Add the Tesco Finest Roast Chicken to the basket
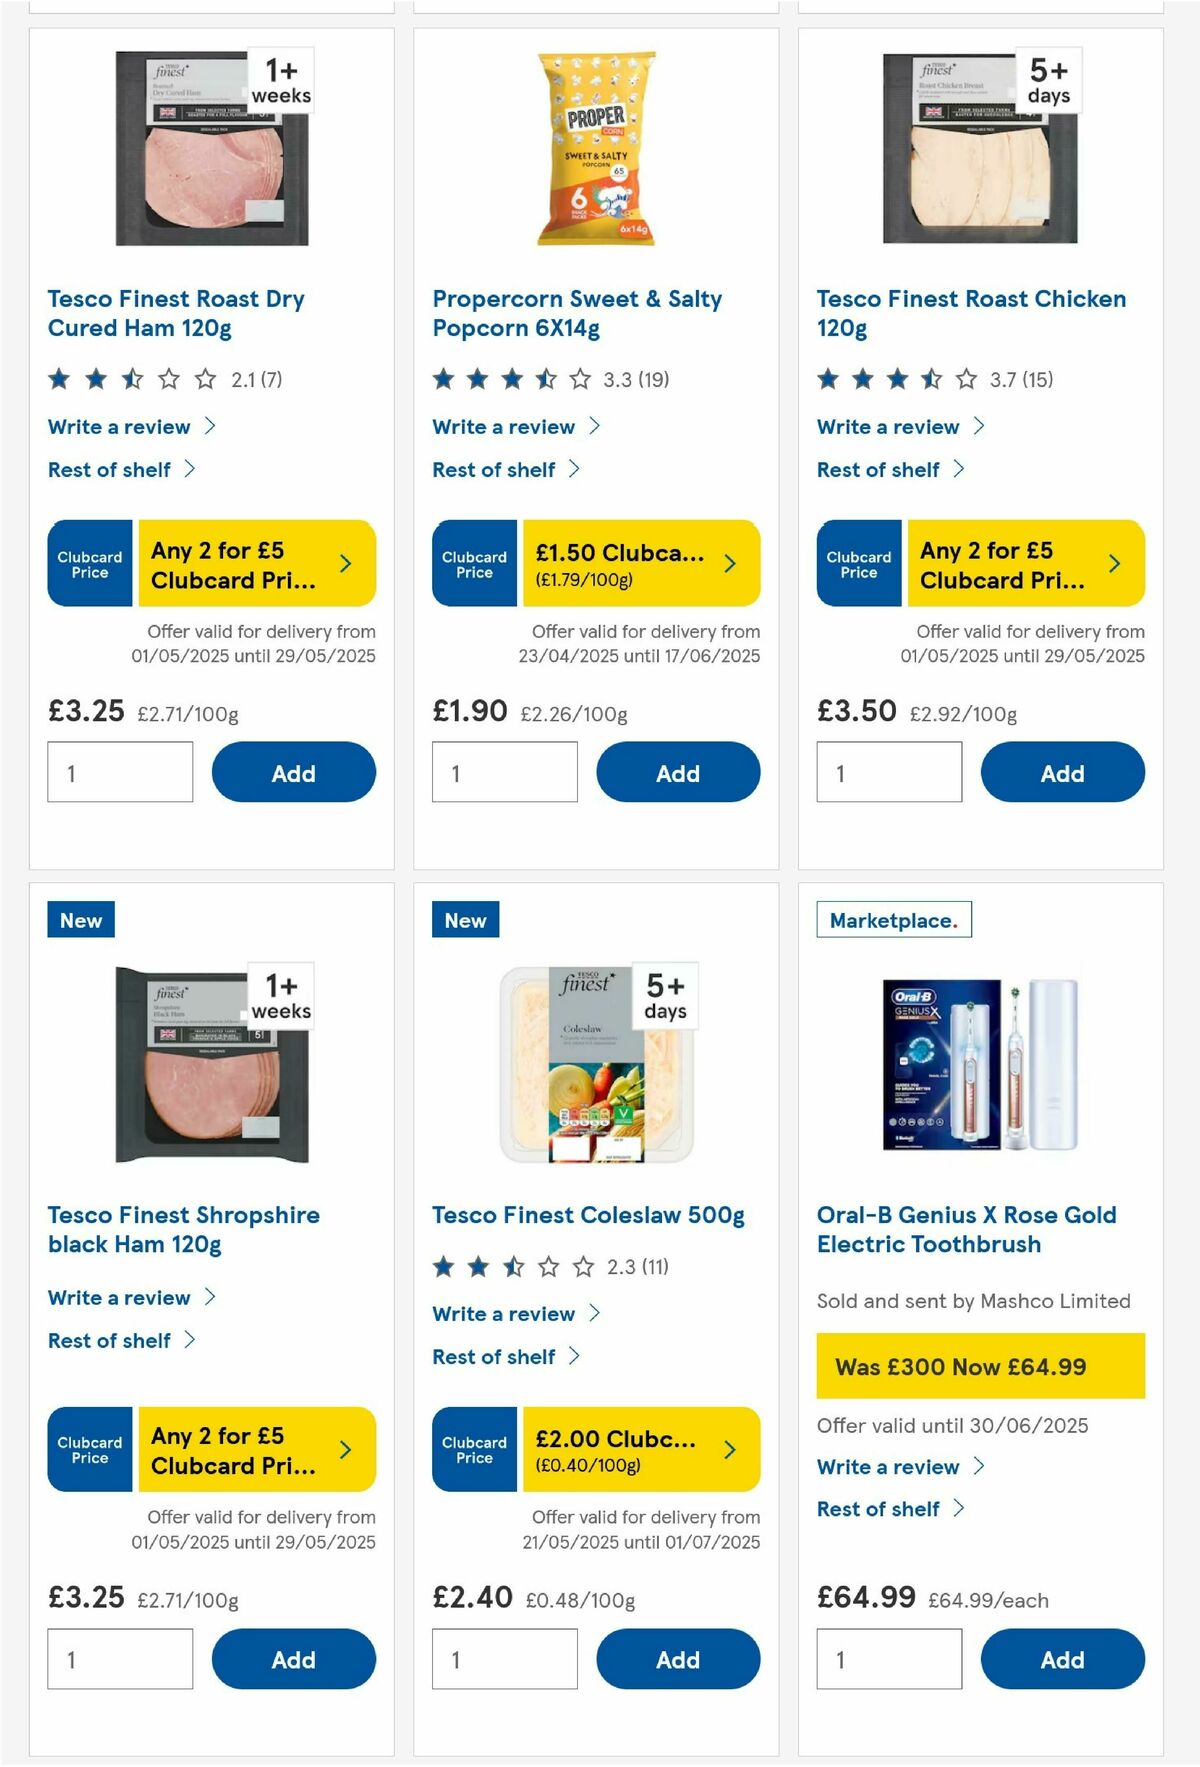Viewport: 1200px width, 1767px height. pyautogui.click(x=1062, y=772)
